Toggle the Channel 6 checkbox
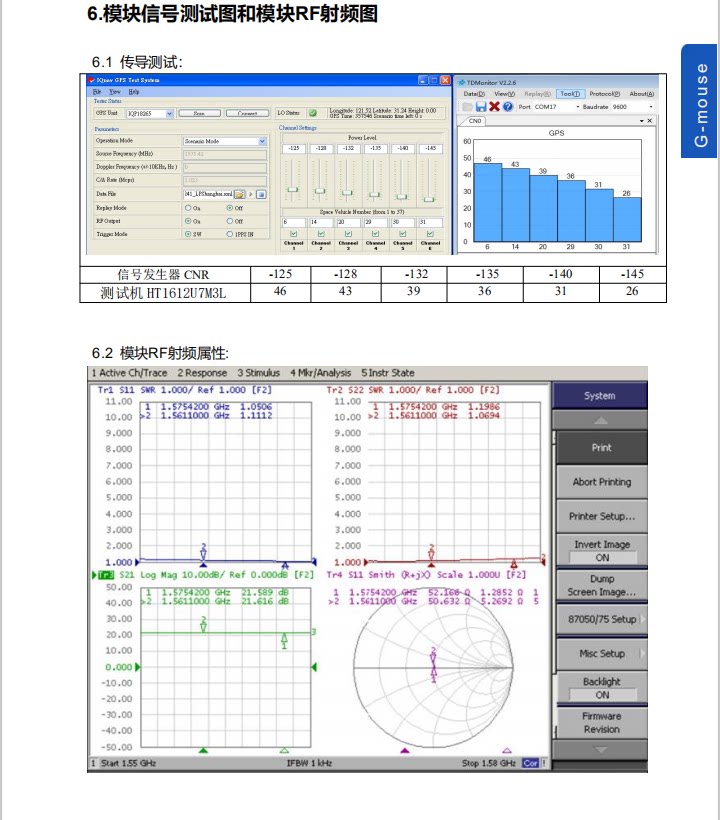This screenshot has height=820, width=720. point(430,234)
